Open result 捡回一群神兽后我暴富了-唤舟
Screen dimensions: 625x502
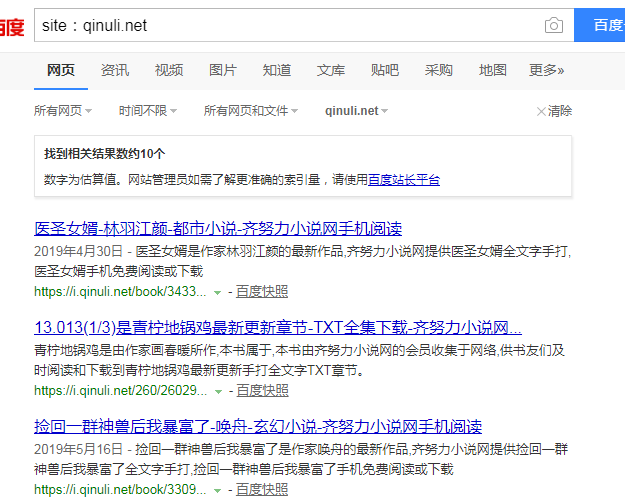(x=258, y=426)
